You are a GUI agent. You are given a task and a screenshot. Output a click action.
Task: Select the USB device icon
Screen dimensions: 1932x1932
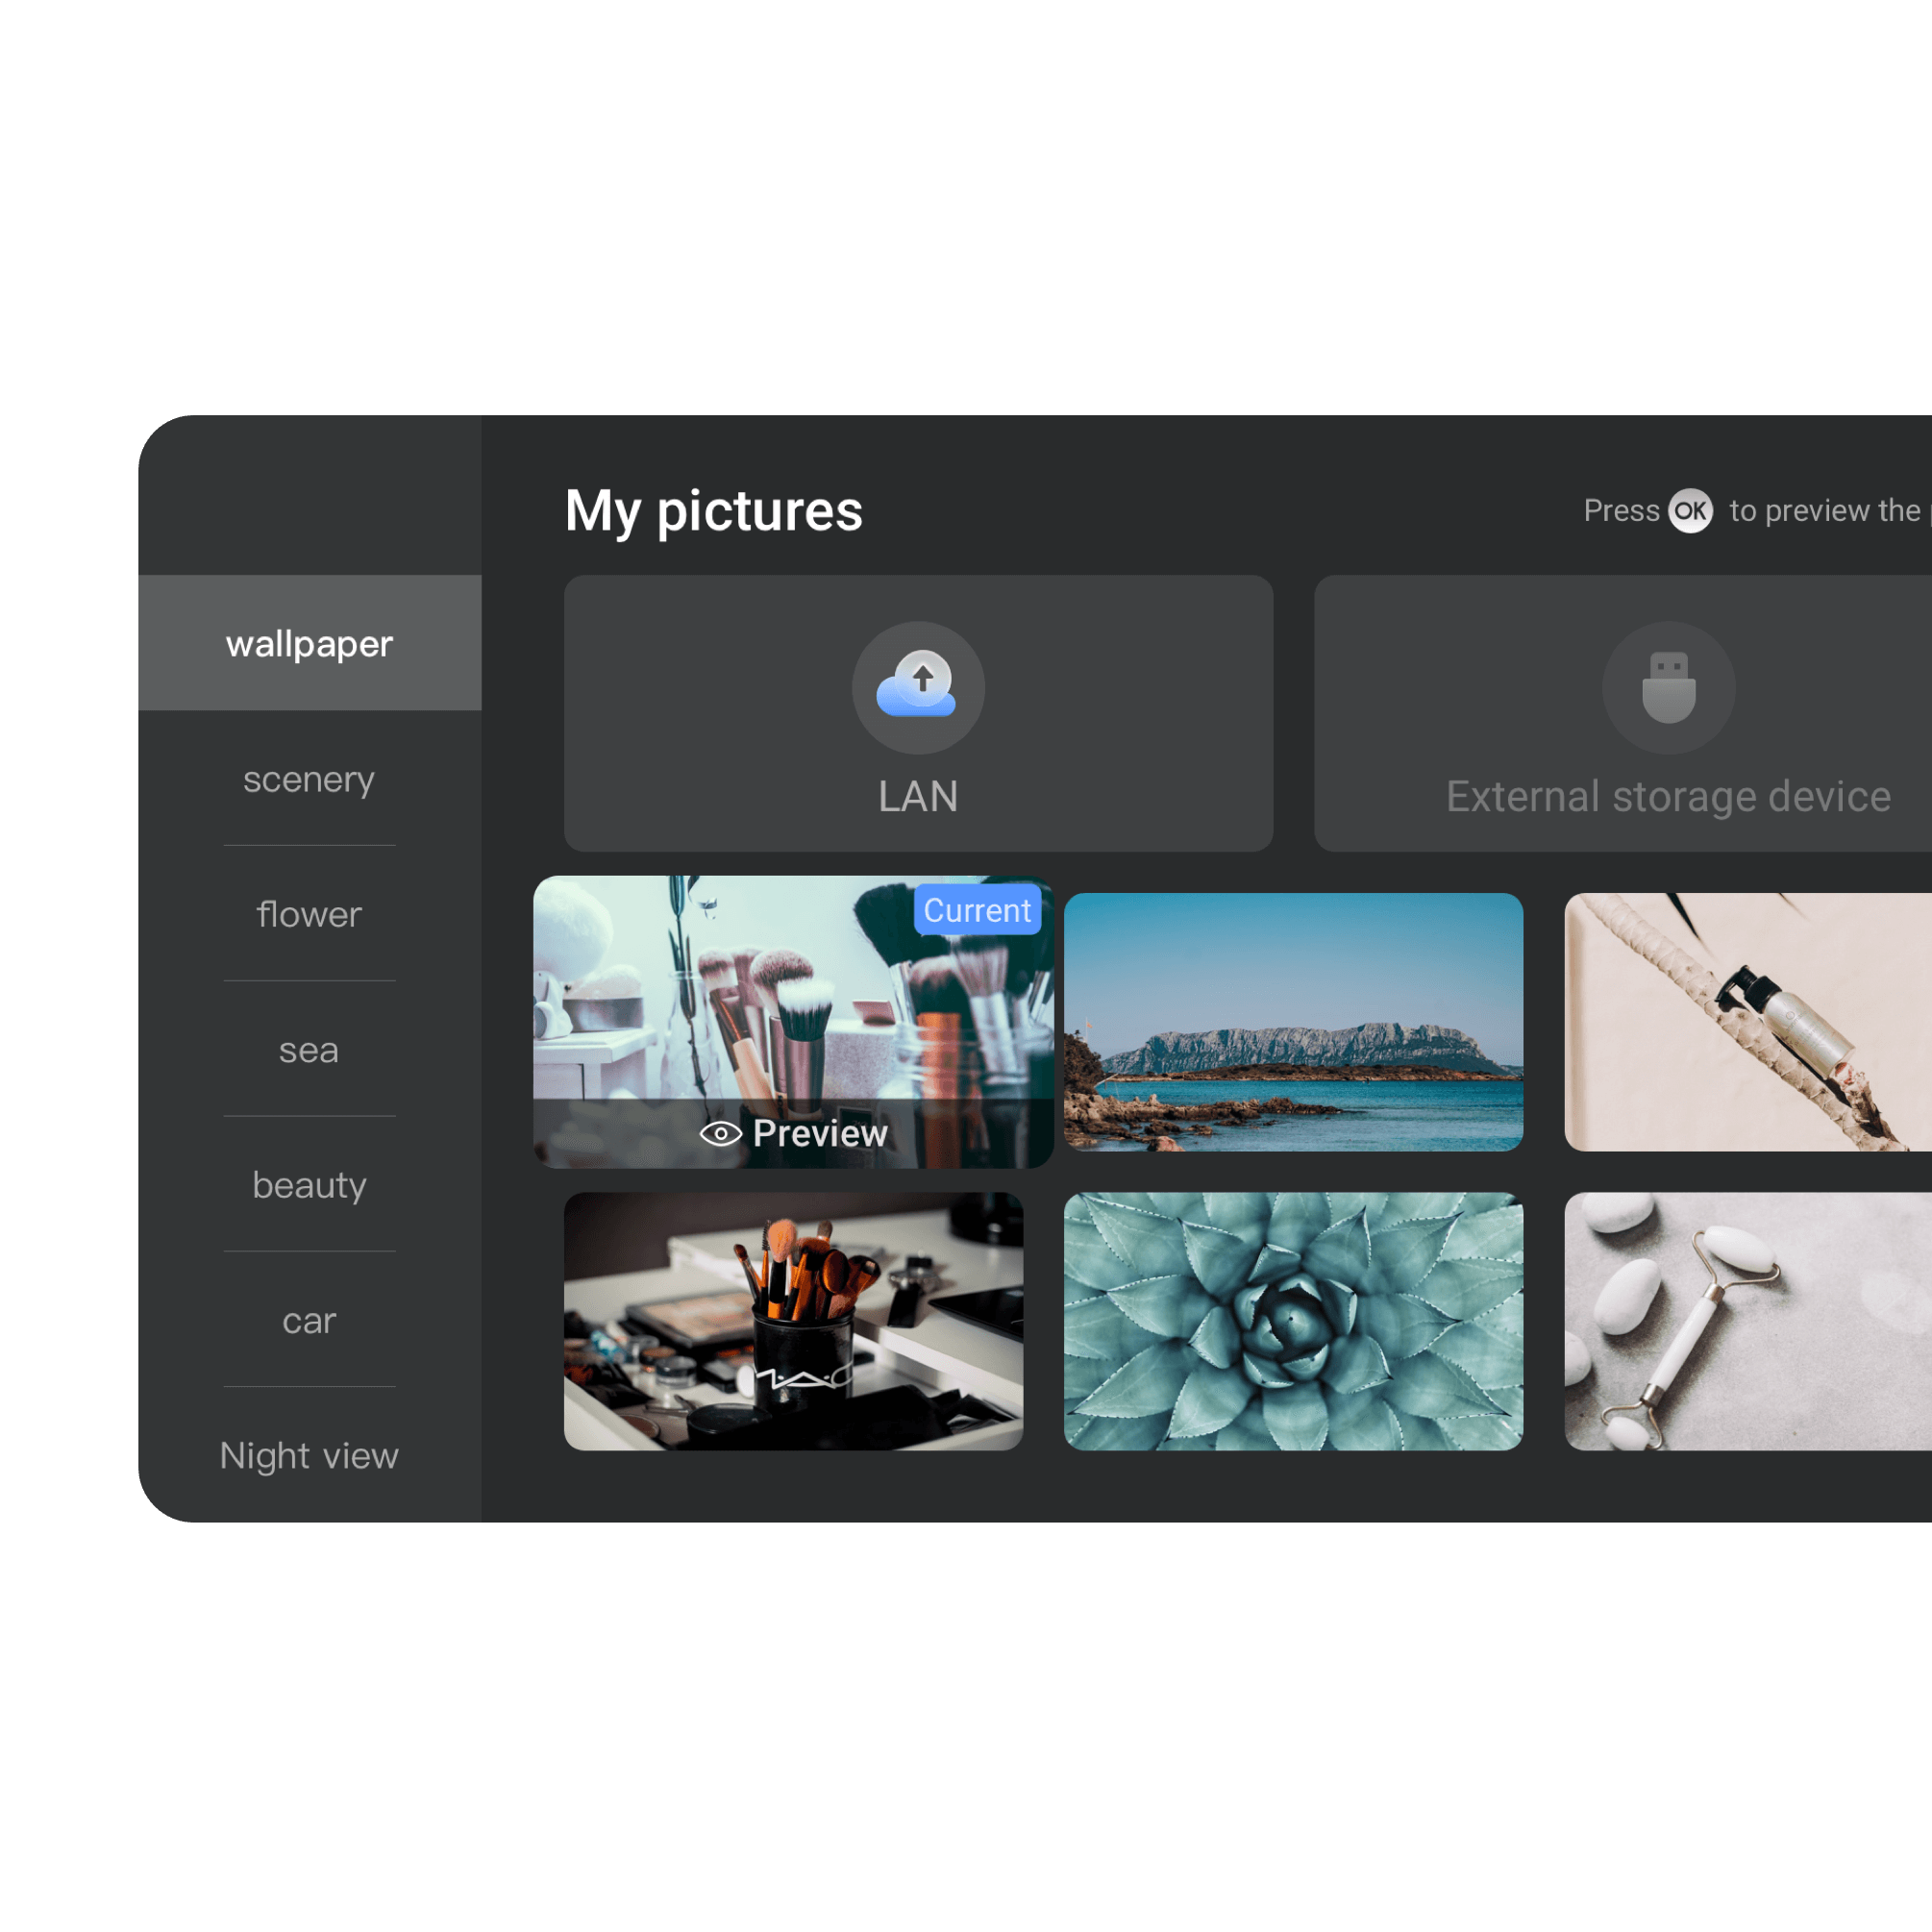1669,688
